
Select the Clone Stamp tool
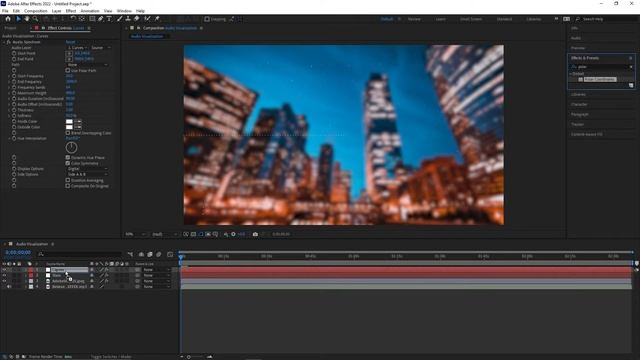point(128,19)
